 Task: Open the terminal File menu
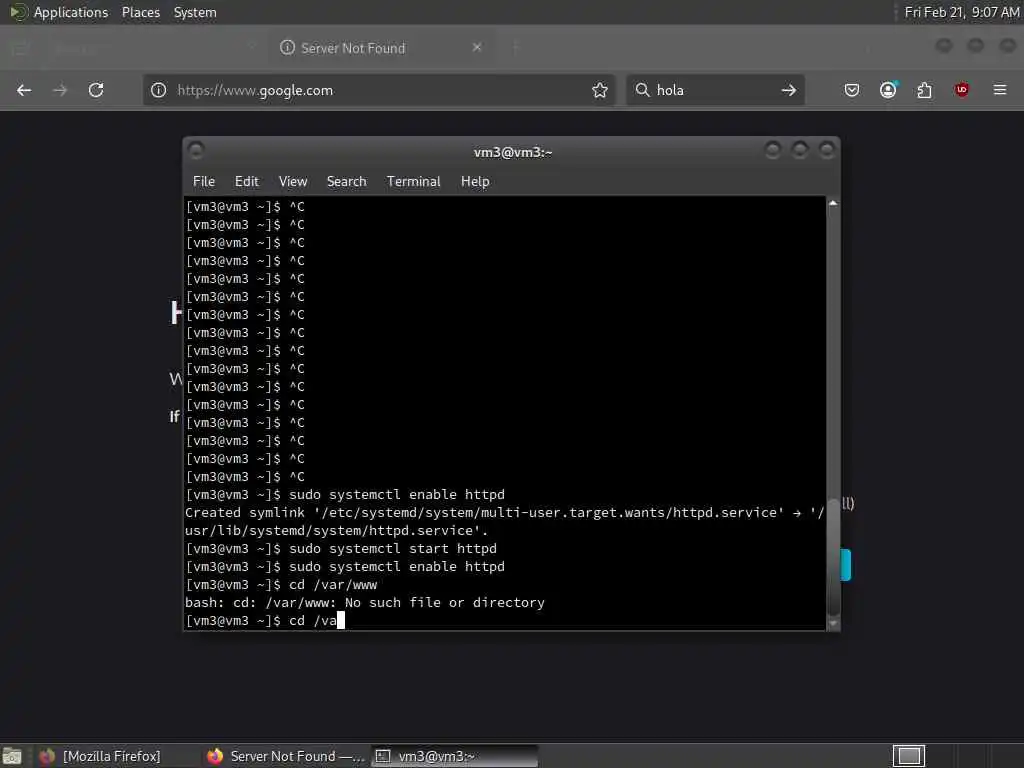[204, 182]
